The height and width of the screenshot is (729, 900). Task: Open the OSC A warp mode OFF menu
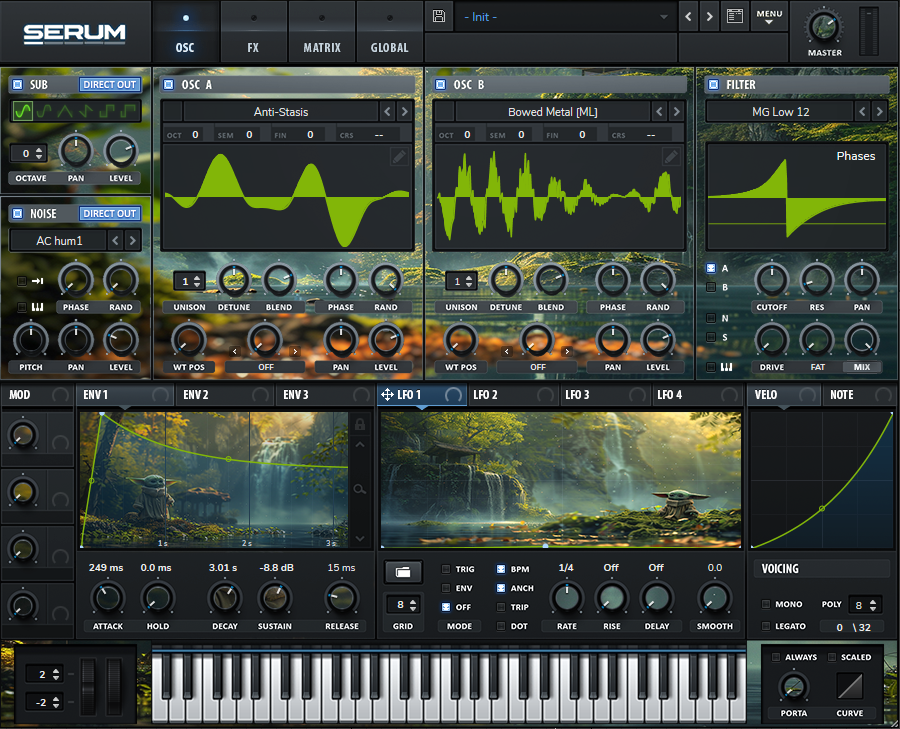pyautogui.click(x=266, y=367)
